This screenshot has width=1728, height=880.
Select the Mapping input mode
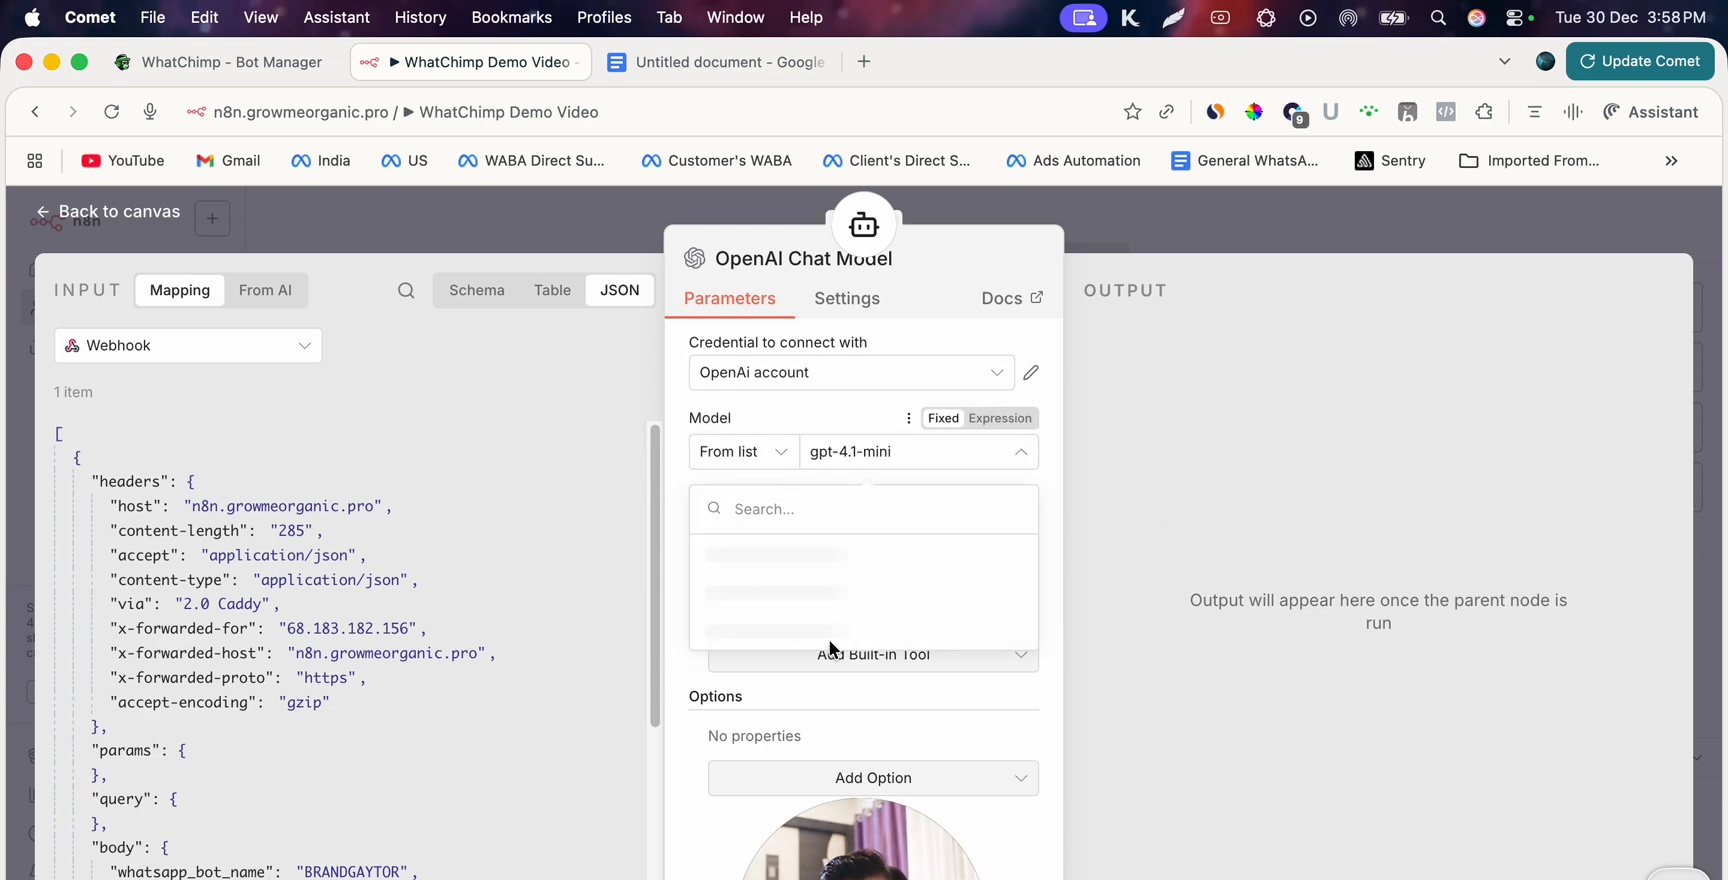[x=180, y=291]
